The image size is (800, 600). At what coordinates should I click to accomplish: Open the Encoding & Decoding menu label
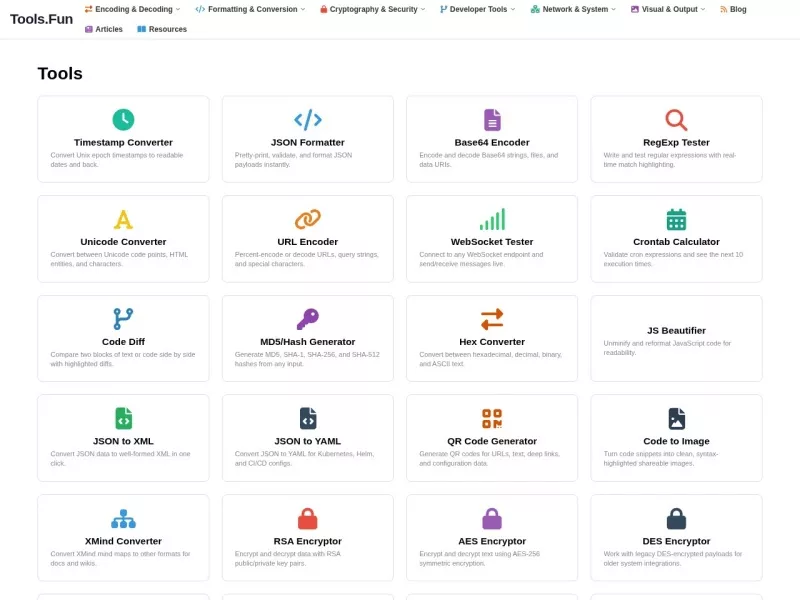coord(134,9)
